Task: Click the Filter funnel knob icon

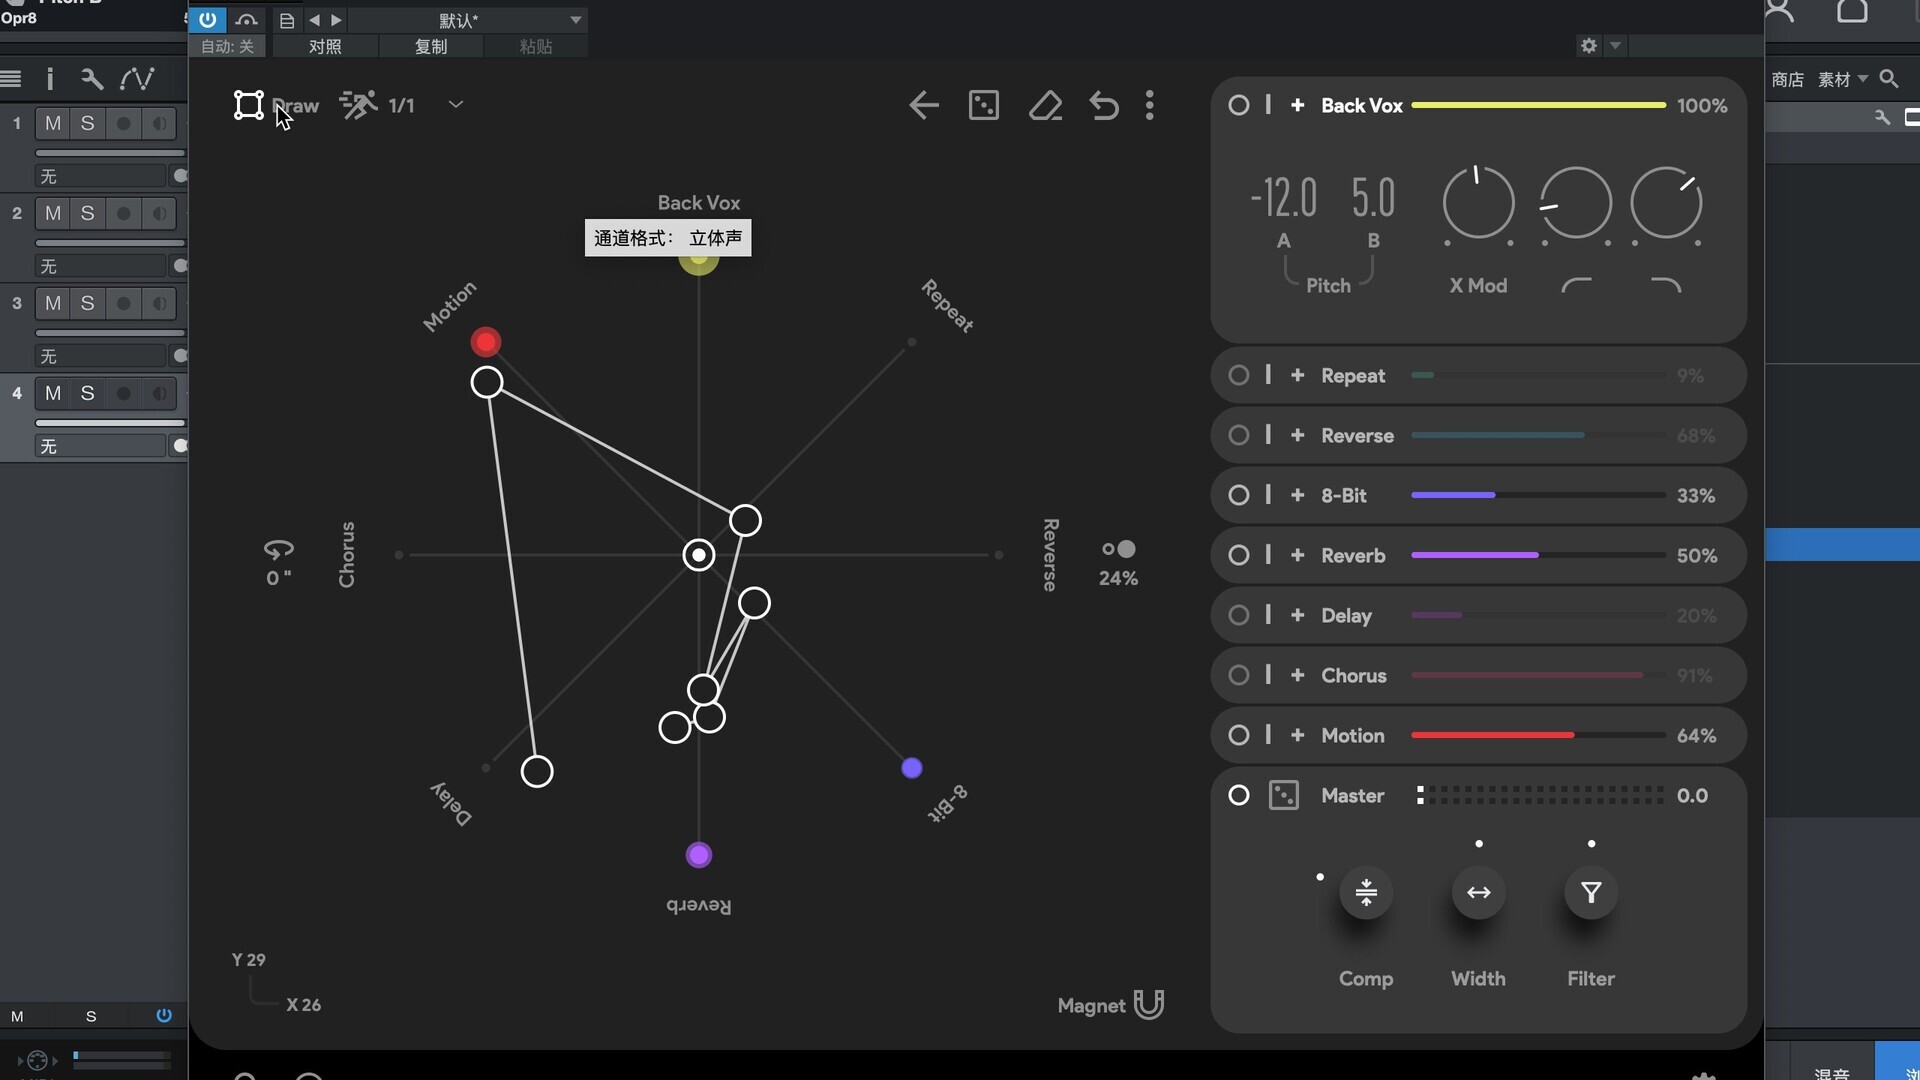Action: point(1591,892)
